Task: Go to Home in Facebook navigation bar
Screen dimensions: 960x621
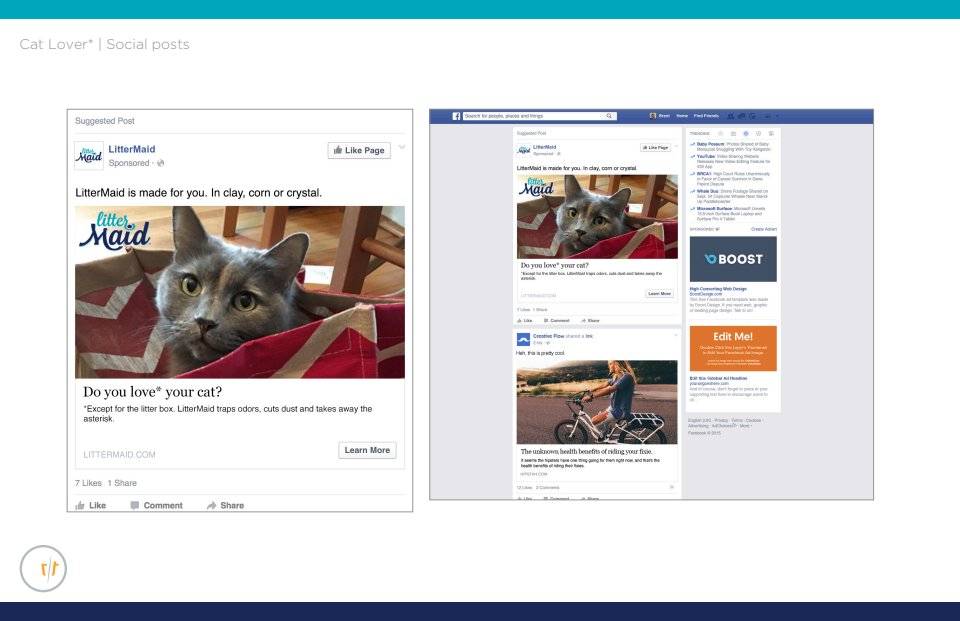Action: coord(682,116)
